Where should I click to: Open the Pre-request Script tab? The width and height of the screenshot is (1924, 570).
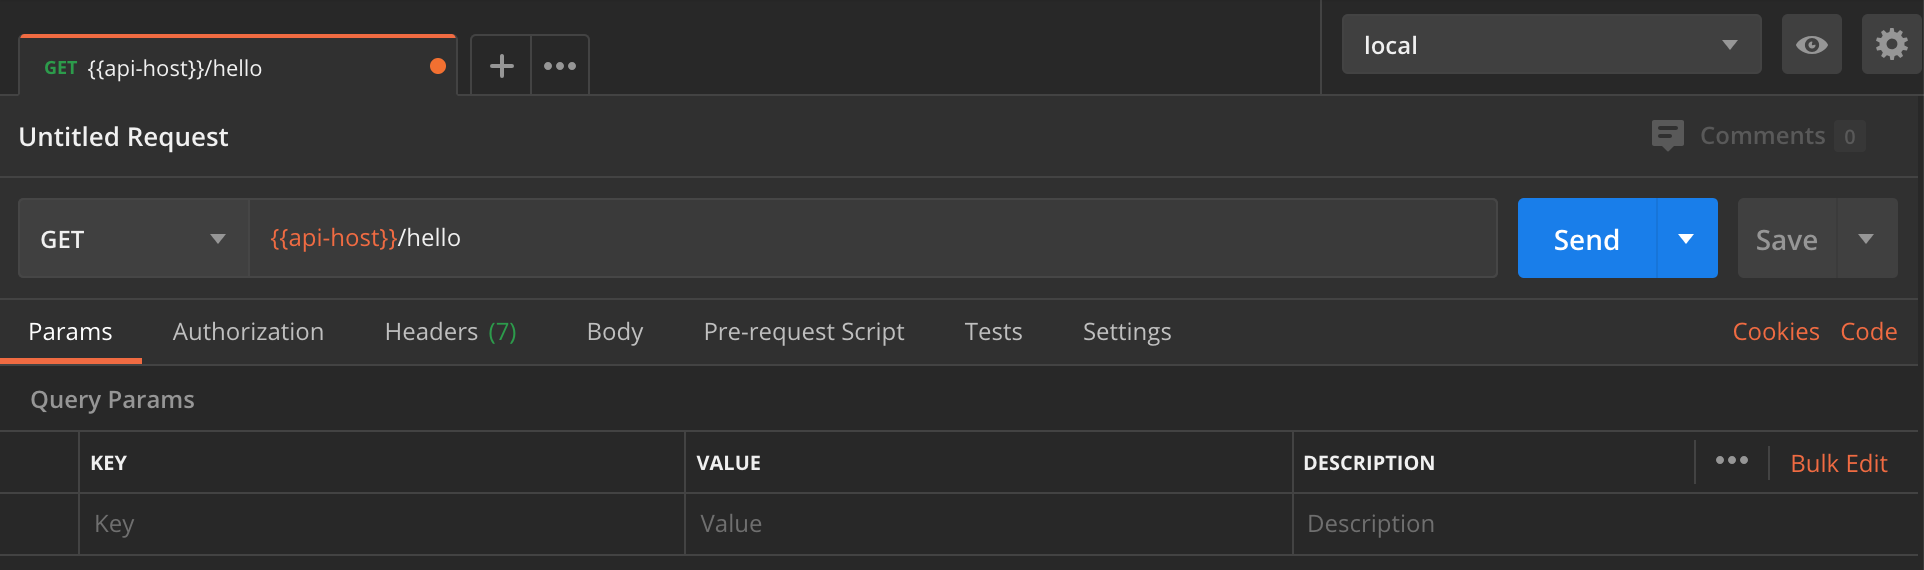point(804,332)
